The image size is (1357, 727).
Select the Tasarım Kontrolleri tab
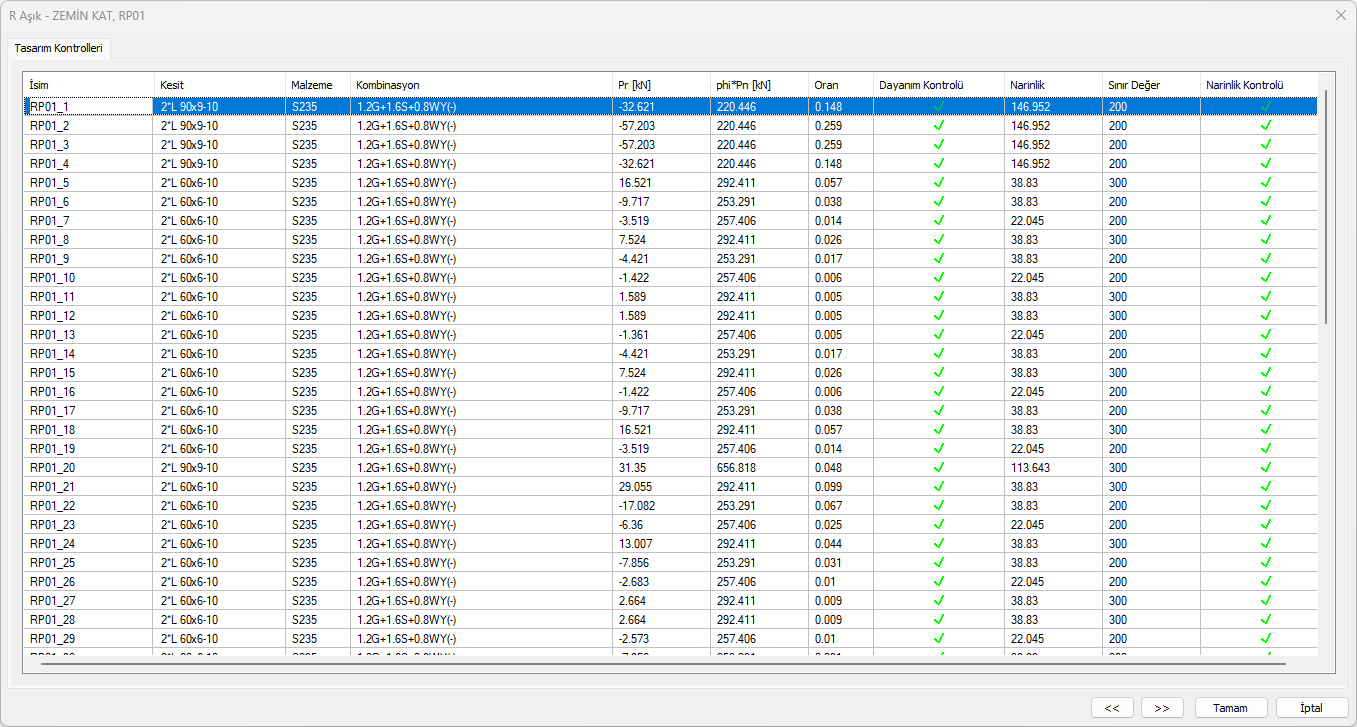58,48
